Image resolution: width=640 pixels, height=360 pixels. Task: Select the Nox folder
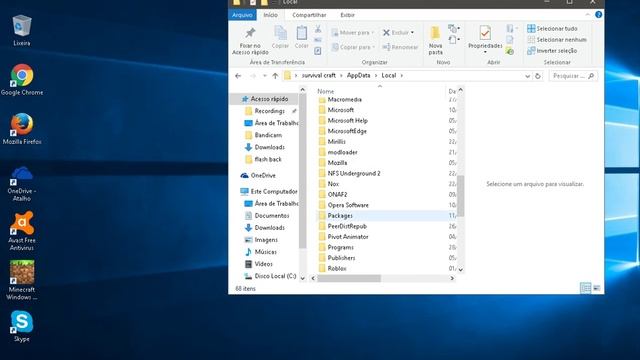click(x=333, y=184)
